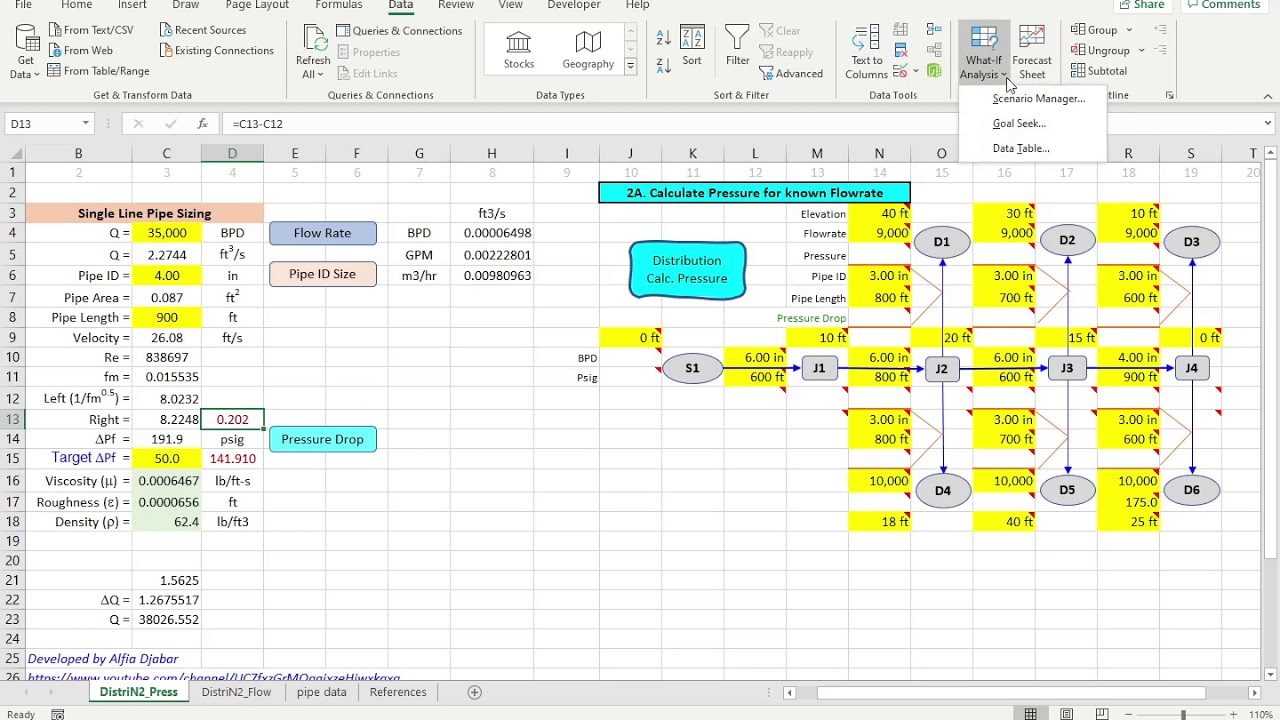
Task: Click the Consolidate icon
Action: pyautogui.click(x=934, y=30)
